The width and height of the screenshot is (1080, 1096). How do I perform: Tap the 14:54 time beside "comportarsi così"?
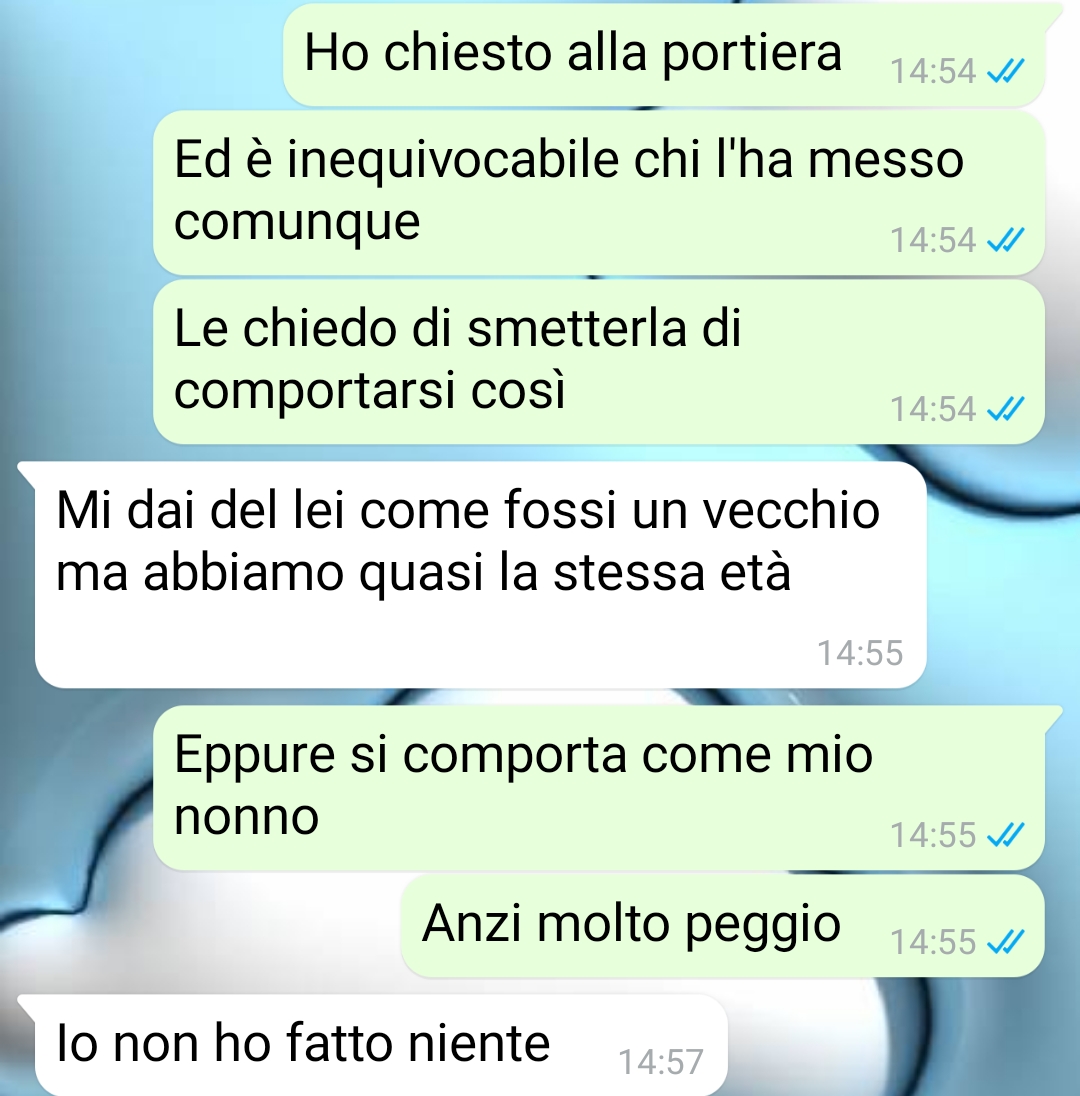(933, 410)
